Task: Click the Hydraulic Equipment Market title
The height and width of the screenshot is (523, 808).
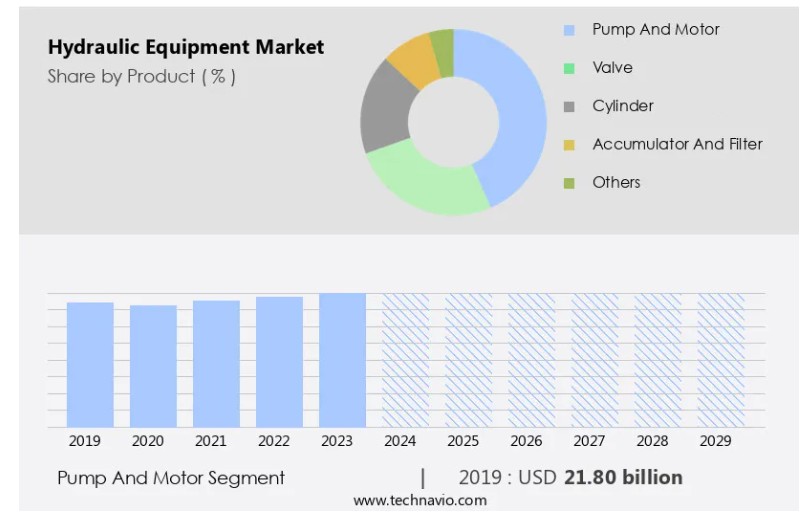Action: pos(186,47)
